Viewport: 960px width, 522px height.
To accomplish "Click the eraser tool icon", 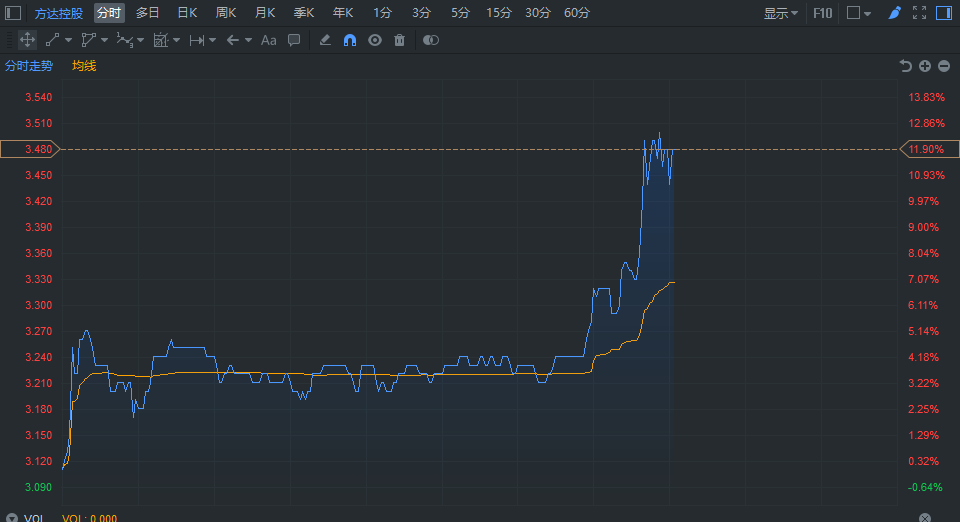I will [324, 40].
